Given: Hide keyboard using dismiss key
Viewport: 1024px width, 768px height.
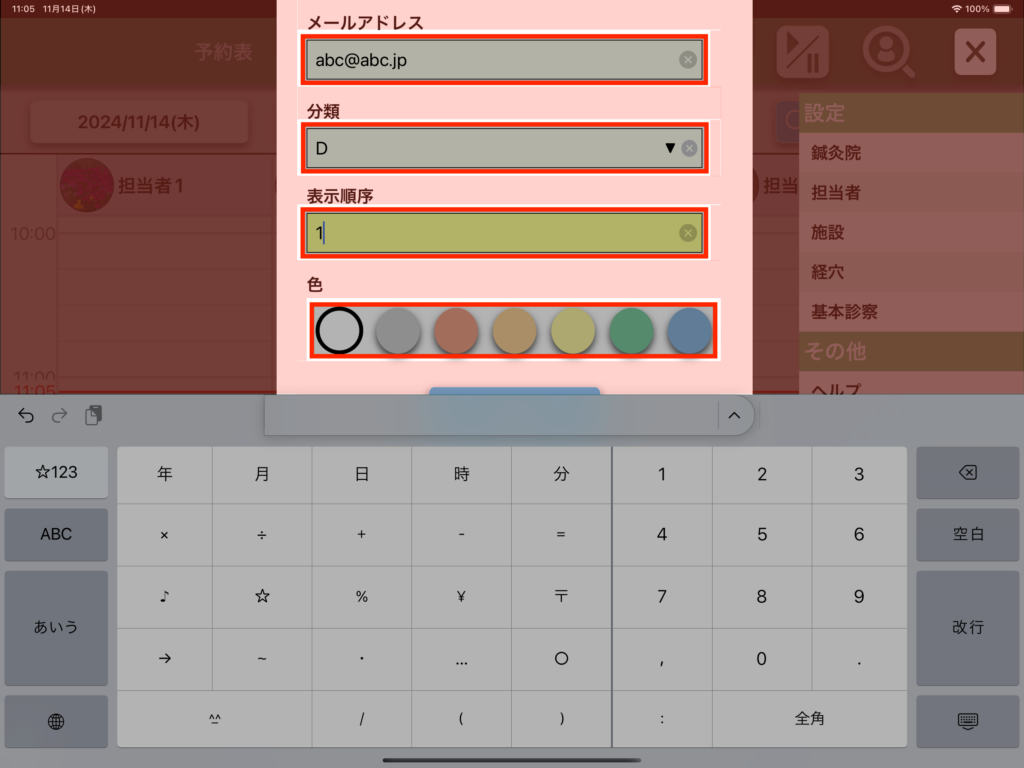Looking at the screenshot, I should click(x=967, y=721).
